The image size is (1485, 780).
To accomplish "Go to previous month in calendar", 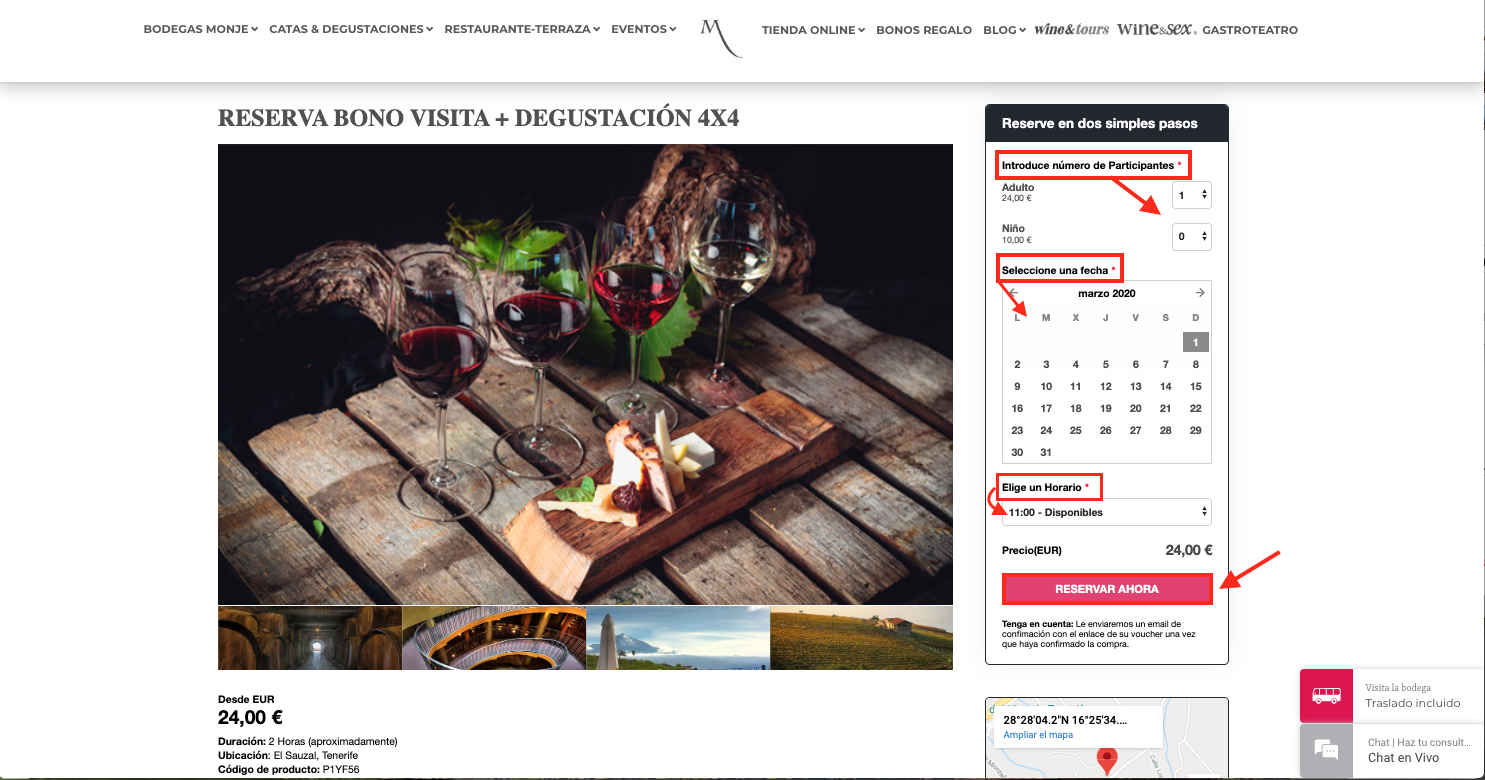I will (x=1014, y=293).
